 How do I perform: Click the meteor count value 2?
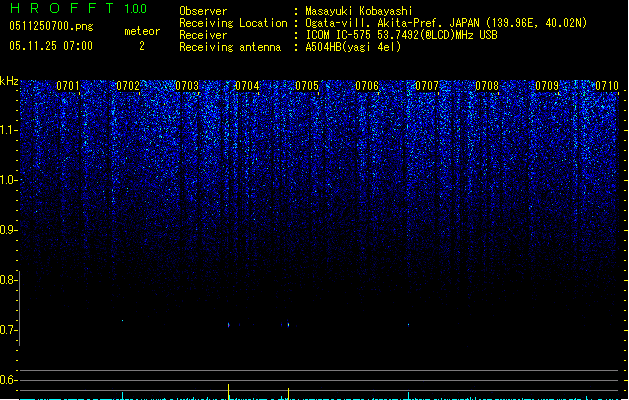[x=142, y=46]
